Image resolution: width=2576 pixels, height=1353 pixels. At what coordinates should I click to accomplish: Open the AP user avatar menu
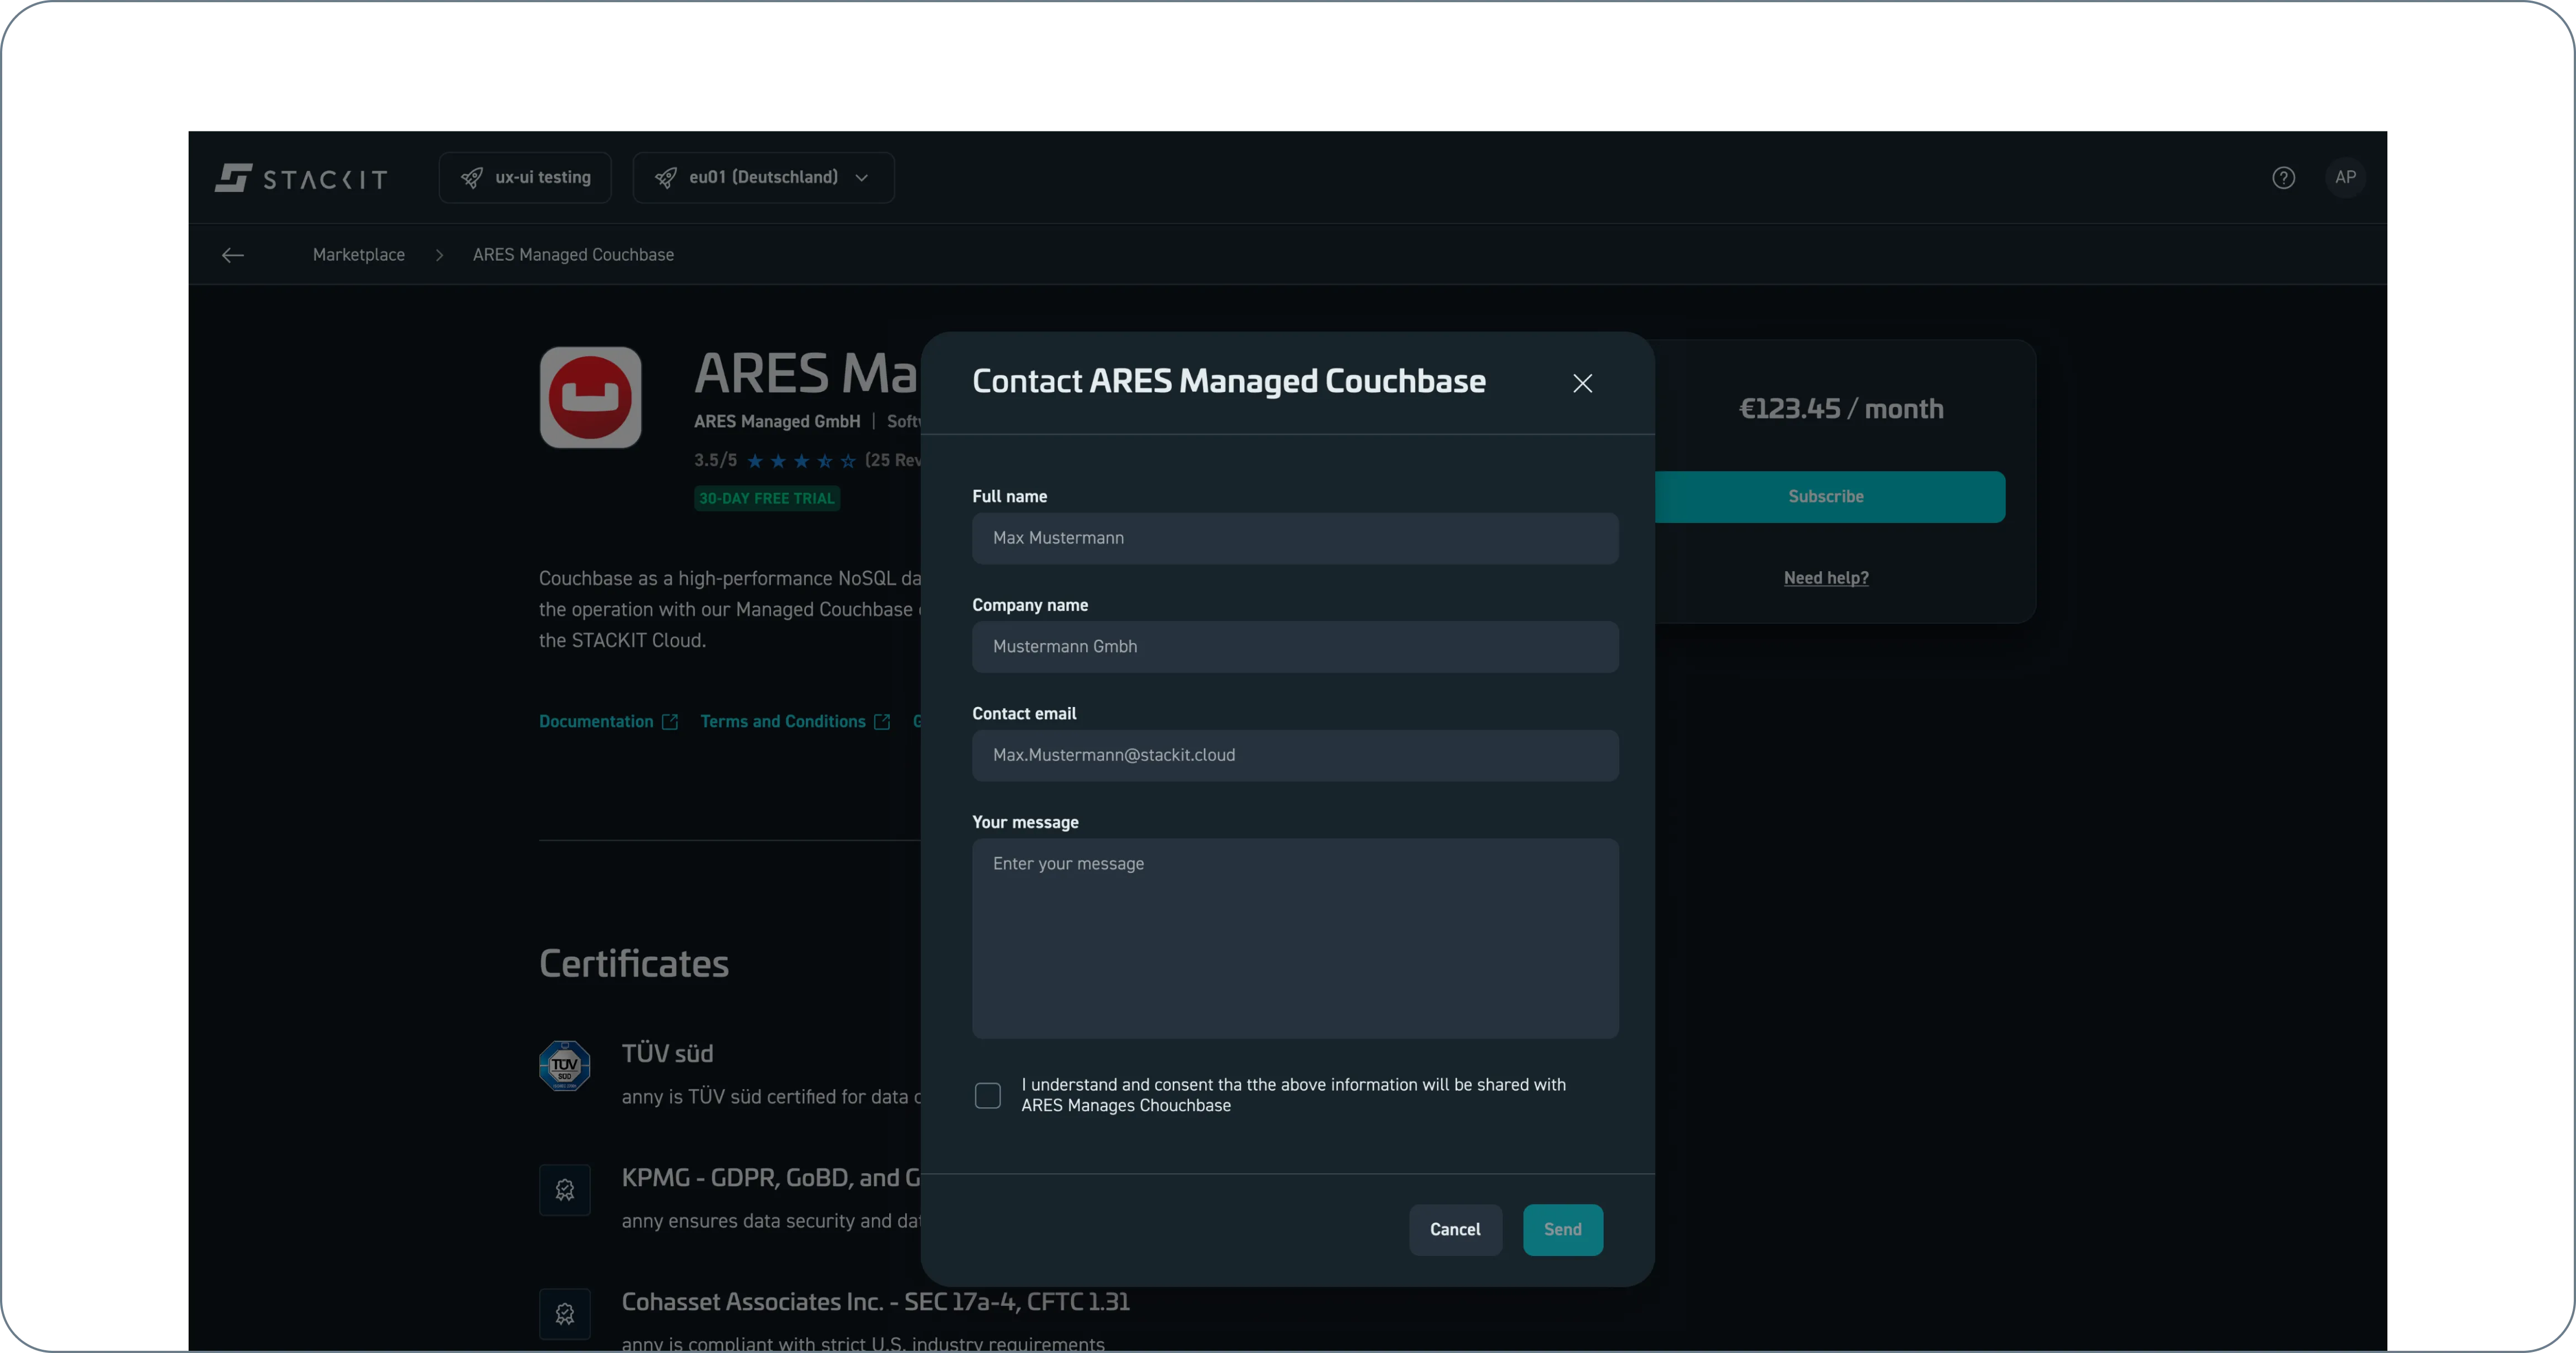point(2345,178)
